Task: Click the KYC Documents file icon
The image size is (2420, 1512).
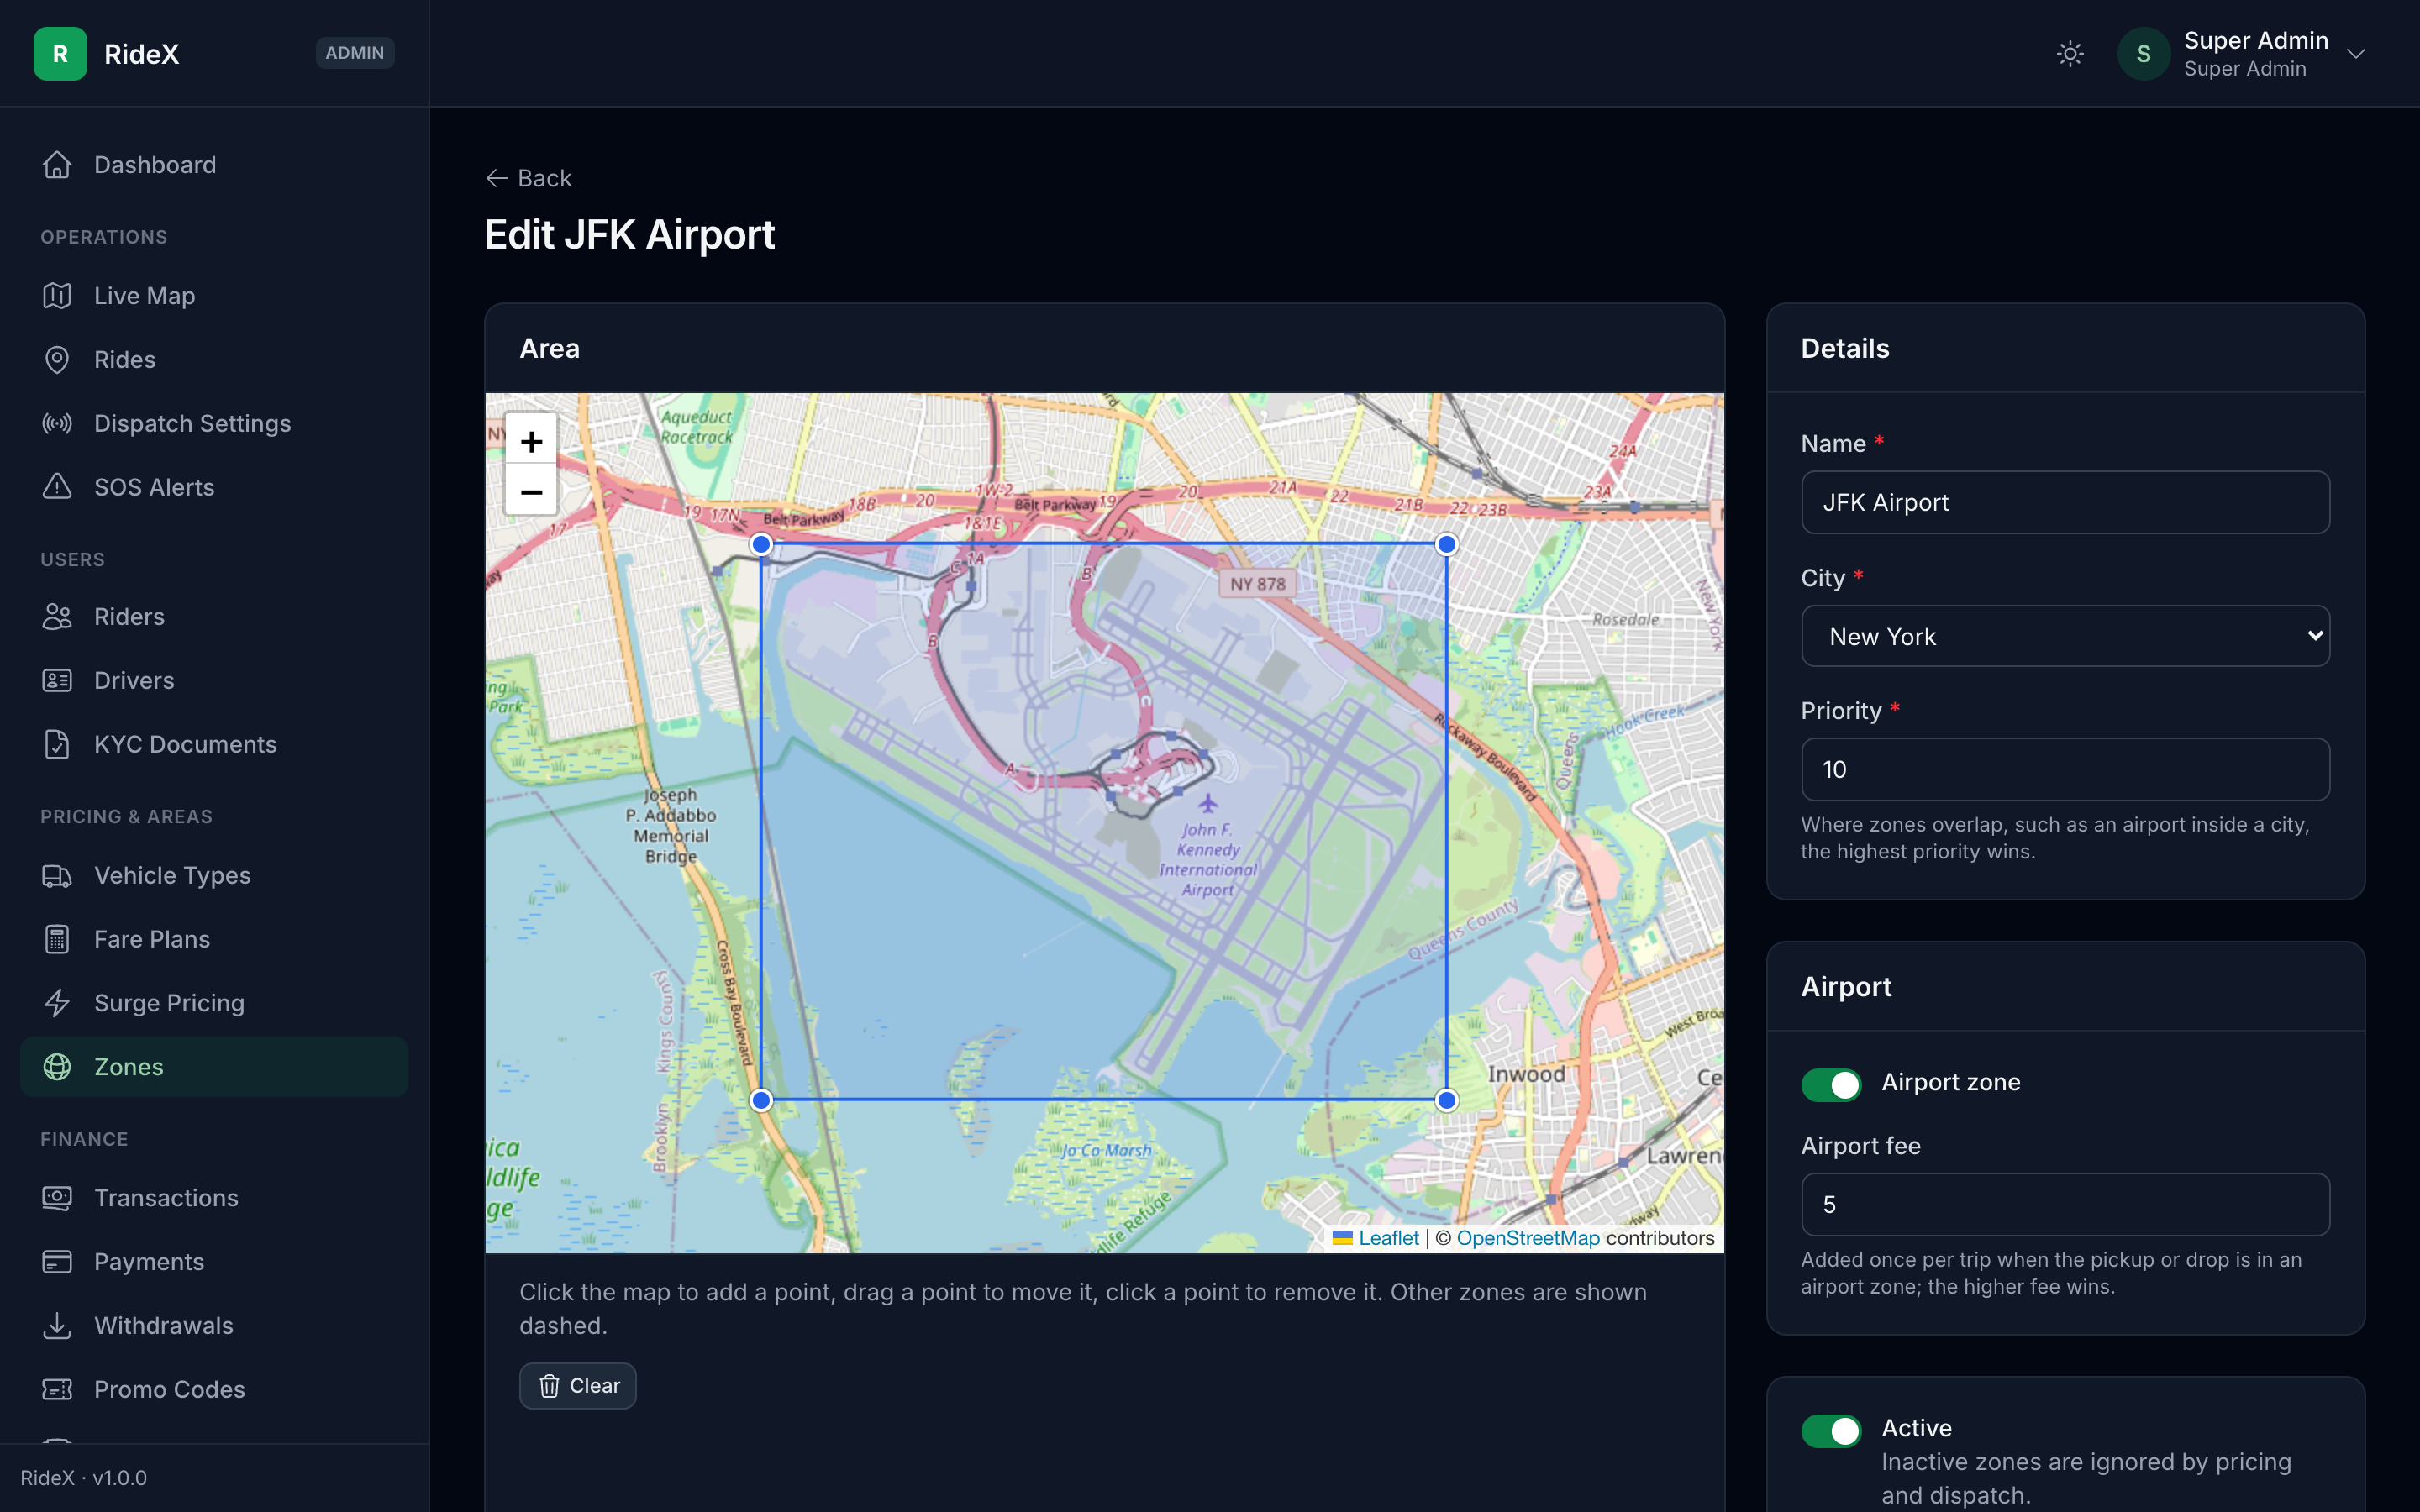Action: tap(57, 745)
